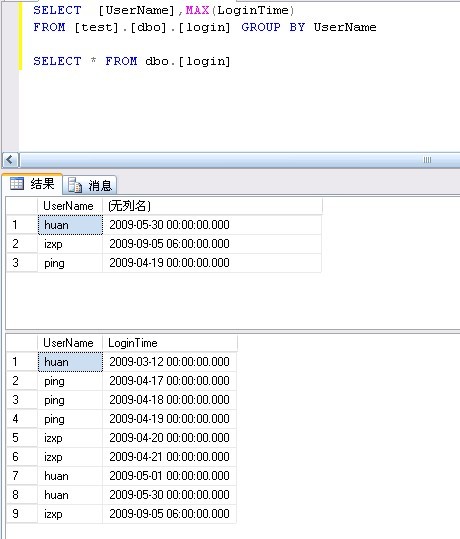
Task: Select cell izxp in first result grid
Action: 70,244
